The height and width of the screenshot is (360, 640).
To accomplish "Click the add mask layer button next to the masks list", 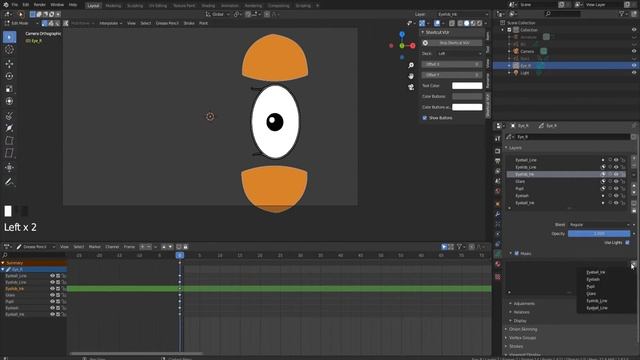I will (633, 265).
